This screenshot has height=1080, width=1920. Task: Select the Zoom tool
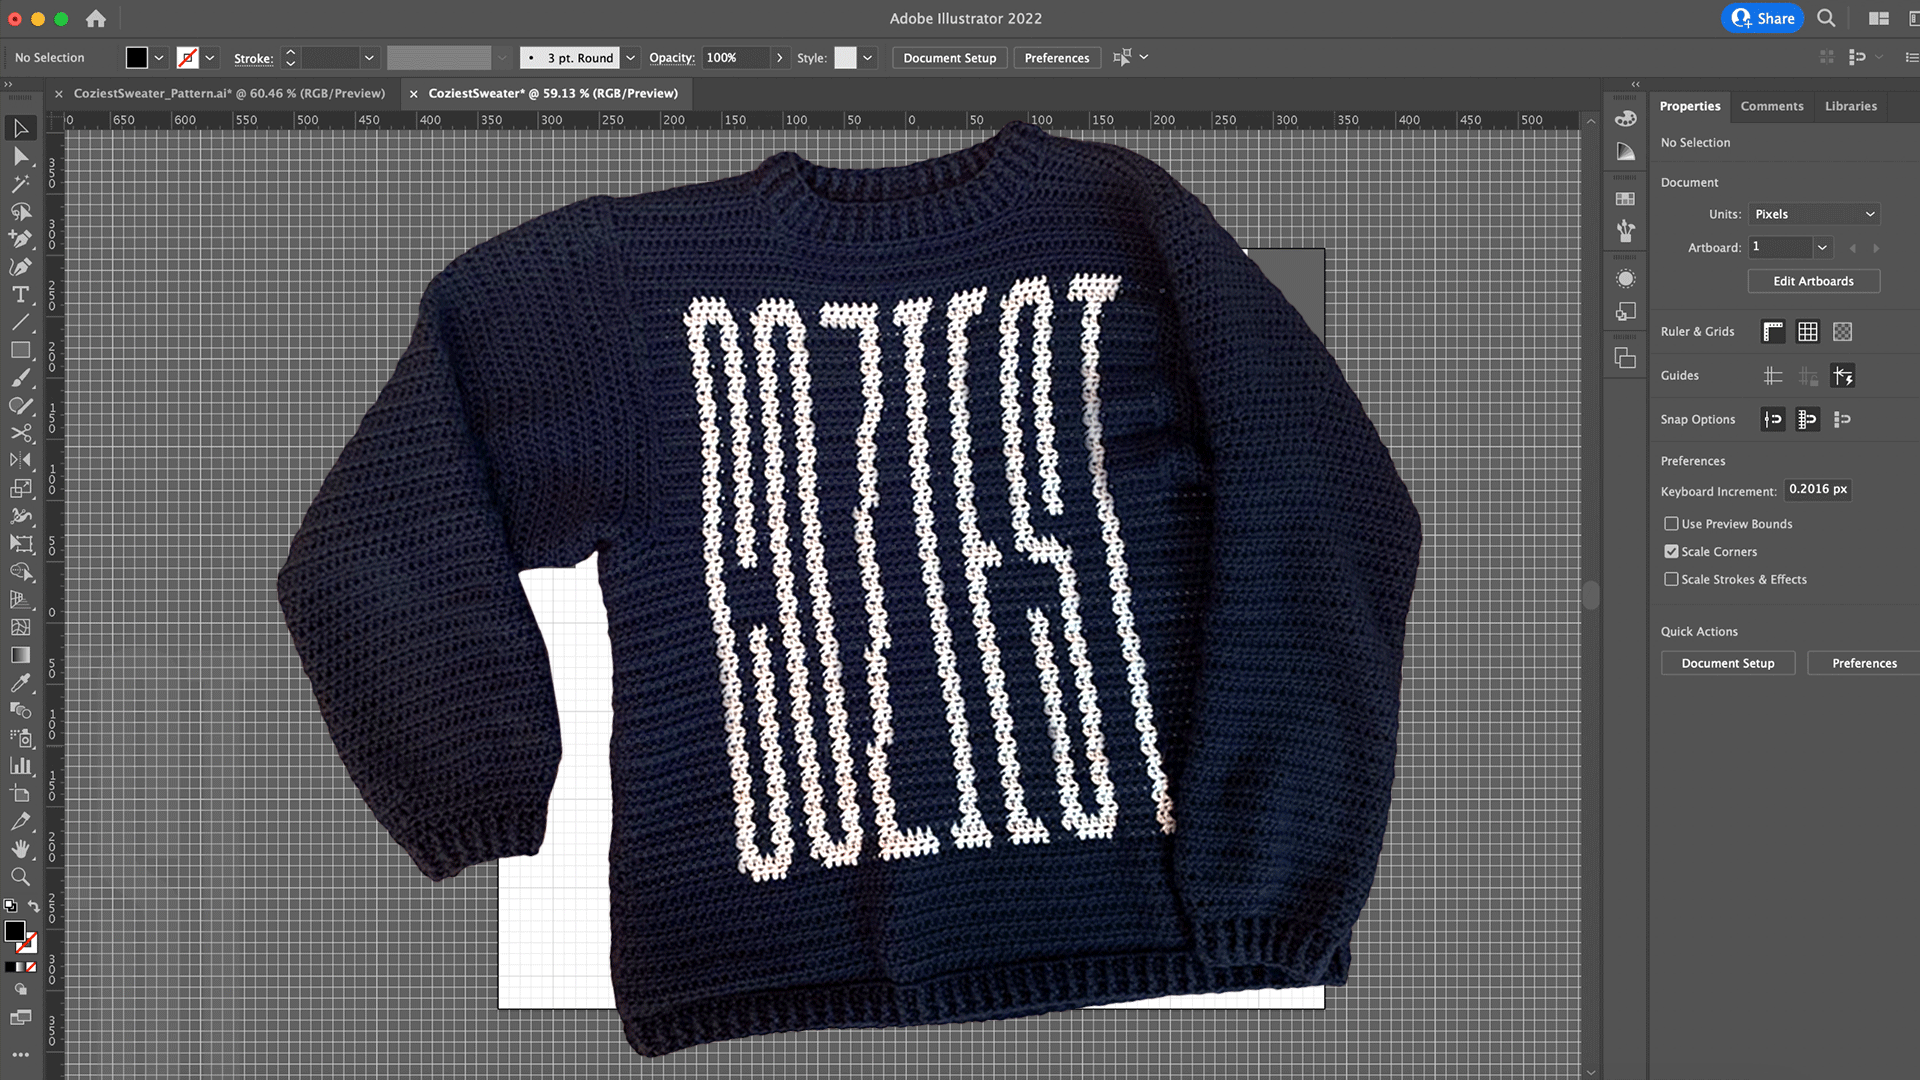coord(20,877)
